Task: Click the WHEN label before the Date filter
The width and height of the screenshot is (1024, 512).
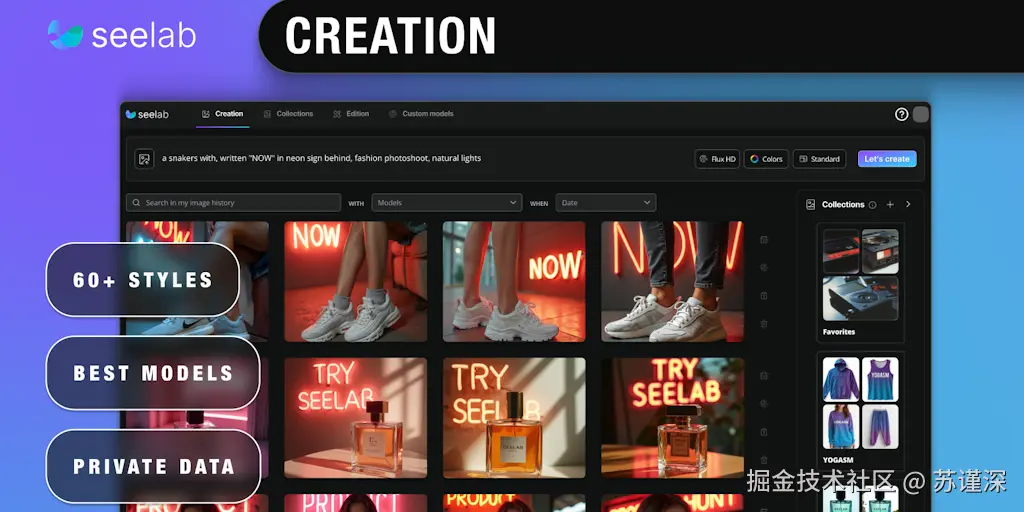Action: [539, 204]
